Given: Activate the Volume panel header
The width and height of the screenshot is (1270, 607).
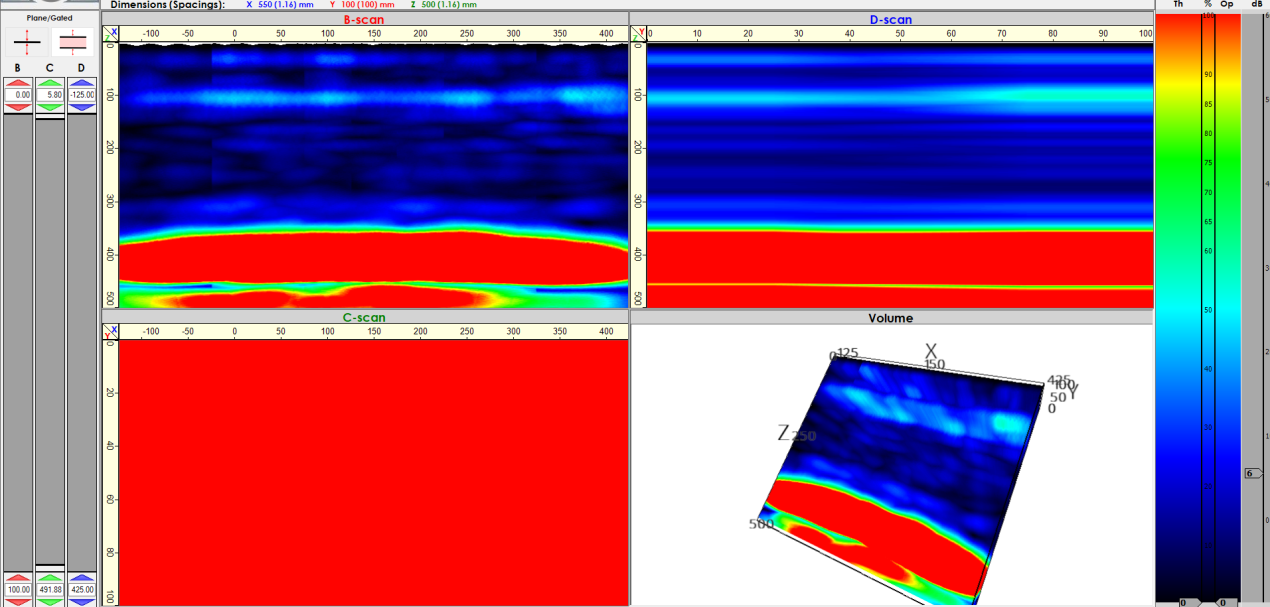Looking at the screenshot, I should [x=891, y=318].
